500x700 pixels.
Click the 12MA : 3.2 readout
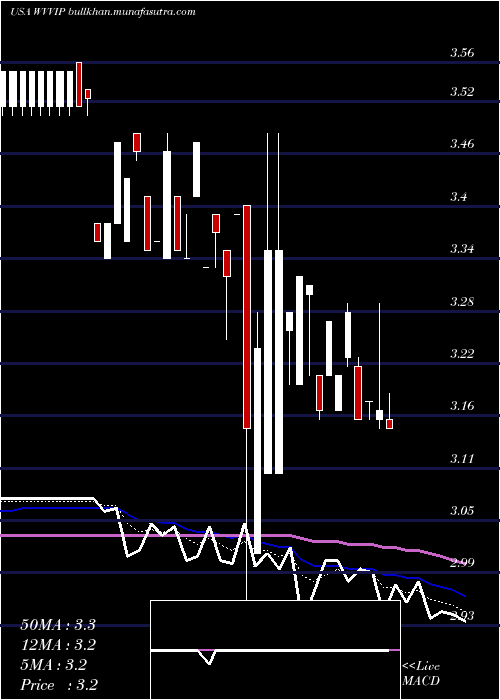pyautogui.click(x=58, y=645)
